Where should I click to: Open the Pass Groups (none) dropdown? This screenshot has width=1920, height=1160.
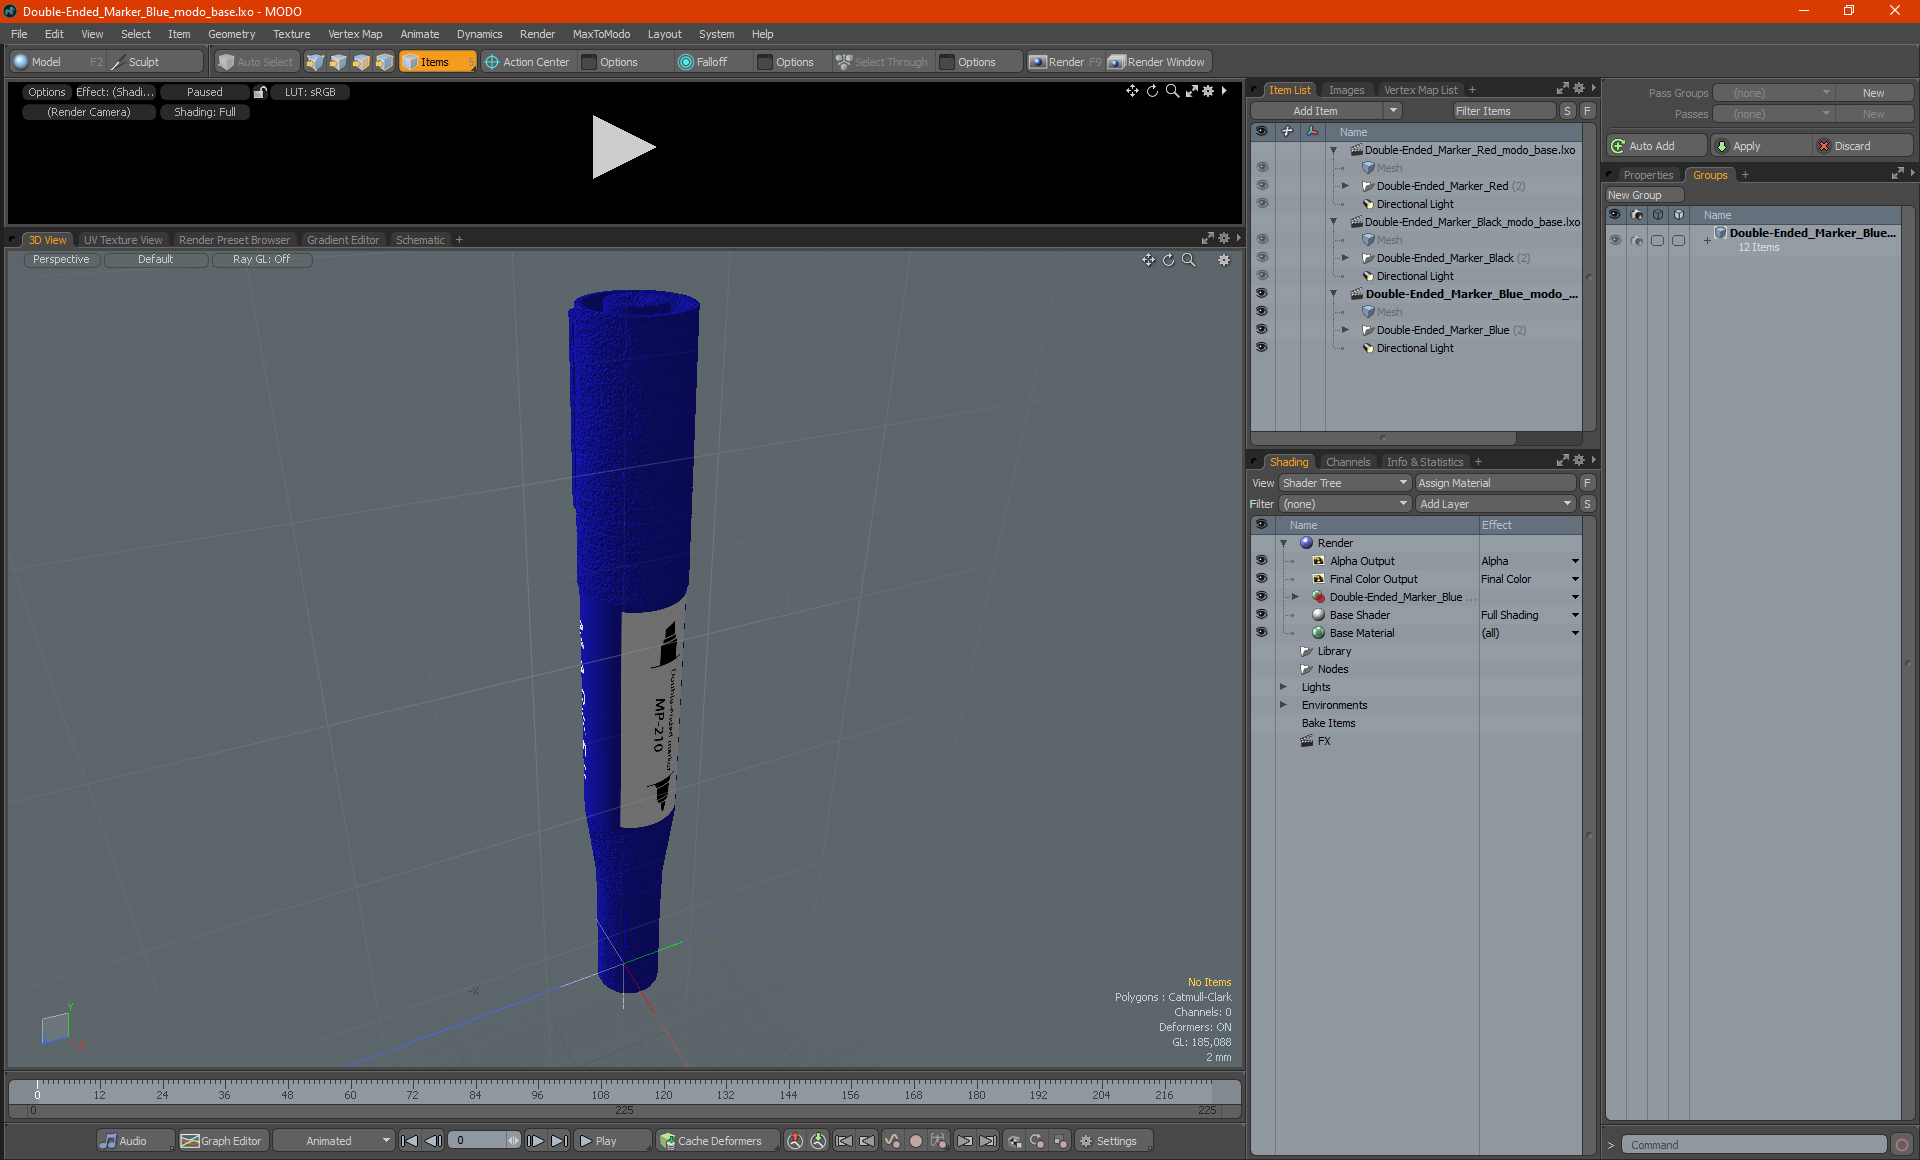(1773, 93)
